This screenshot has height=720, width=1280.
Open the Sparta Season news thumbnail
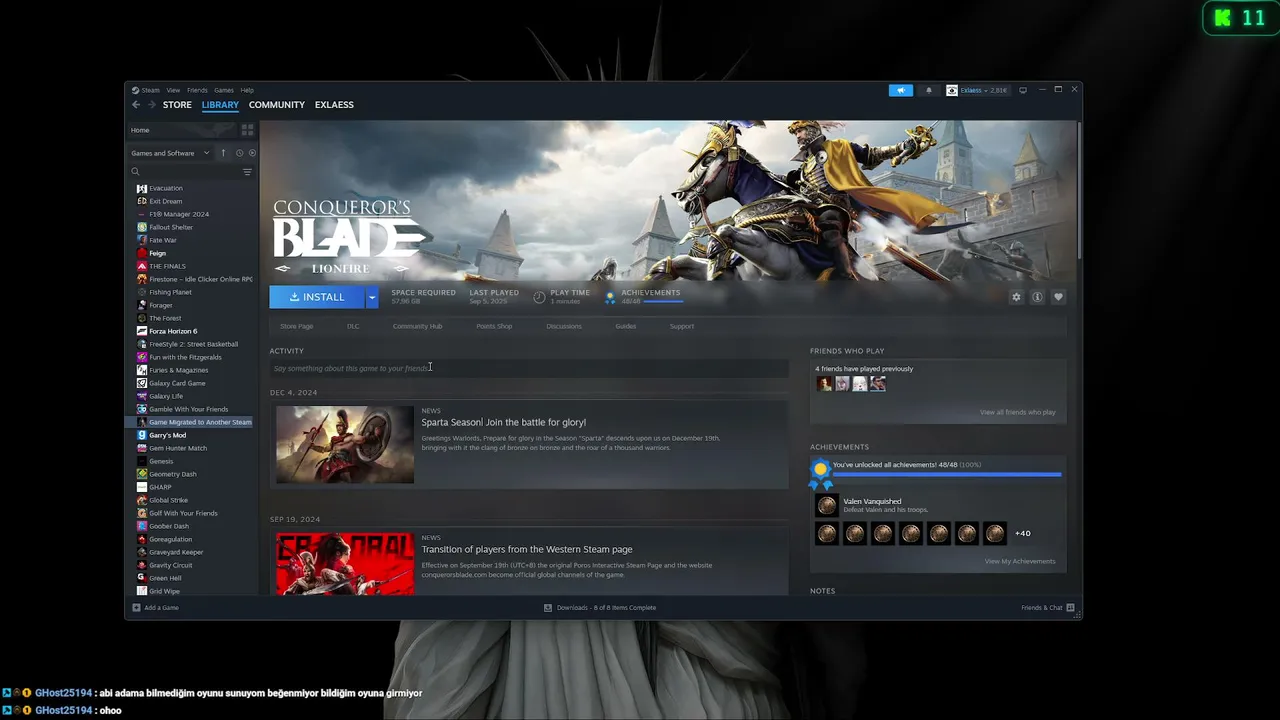pyautogui.click(x=345, y=445)
